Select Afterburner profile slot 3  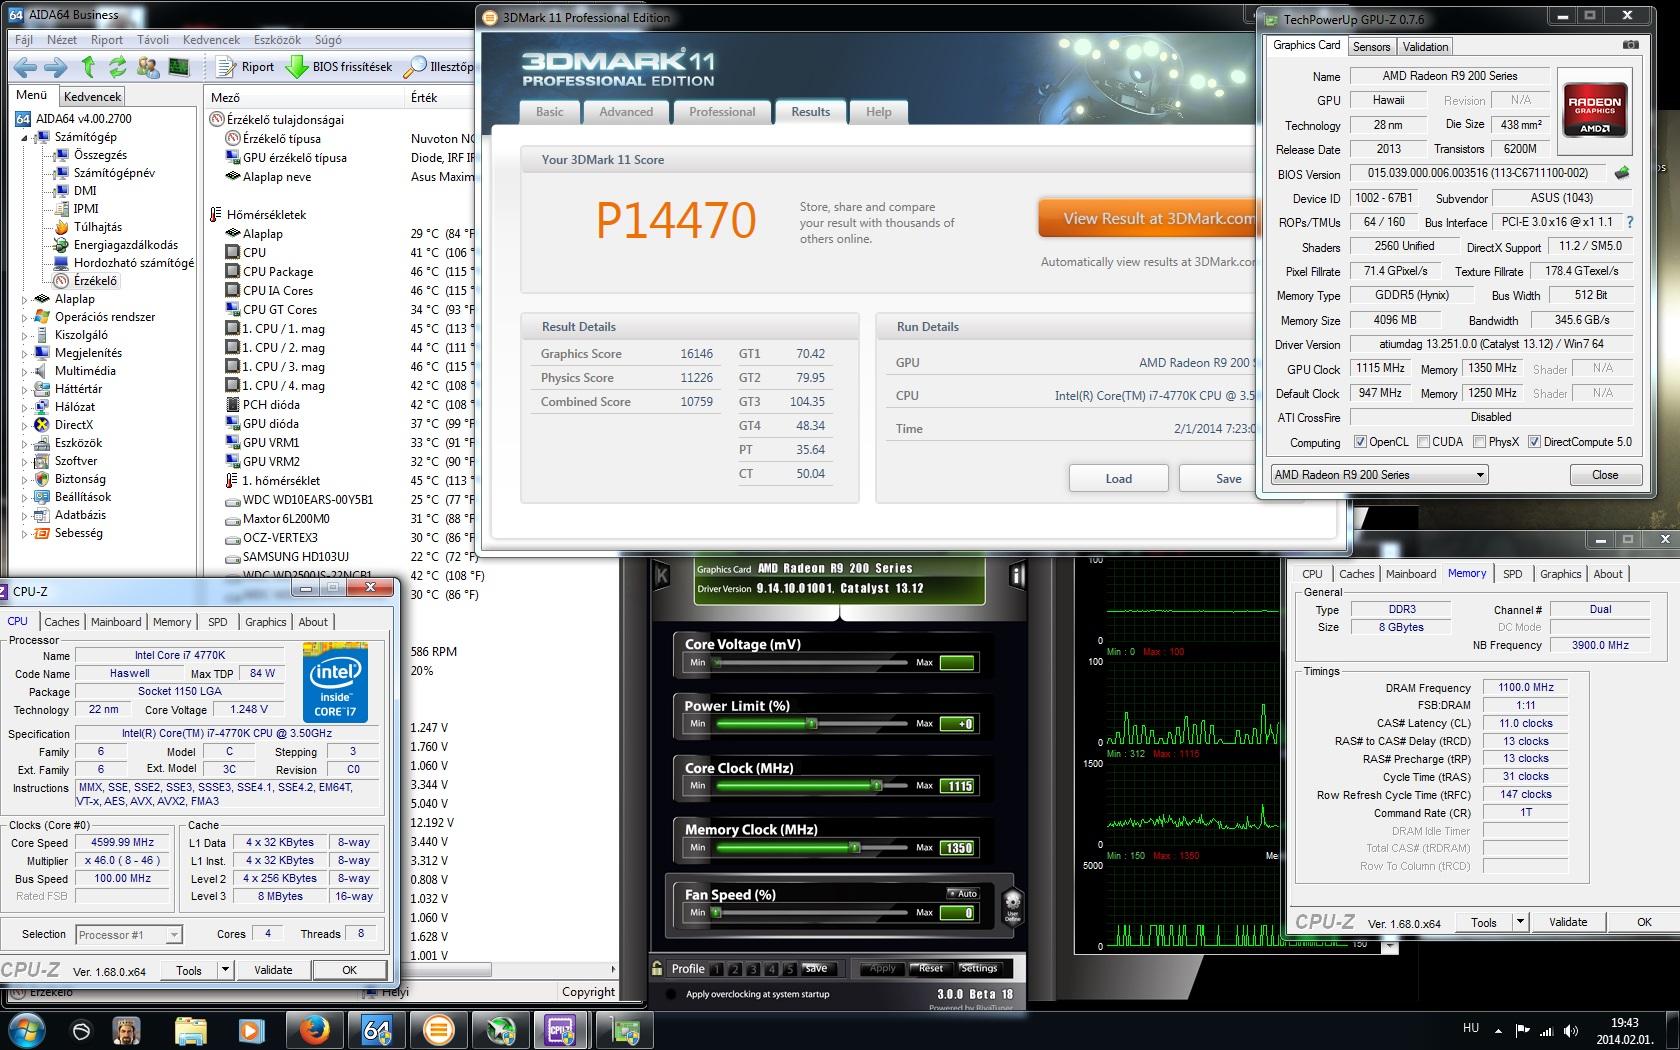[752, 969]
